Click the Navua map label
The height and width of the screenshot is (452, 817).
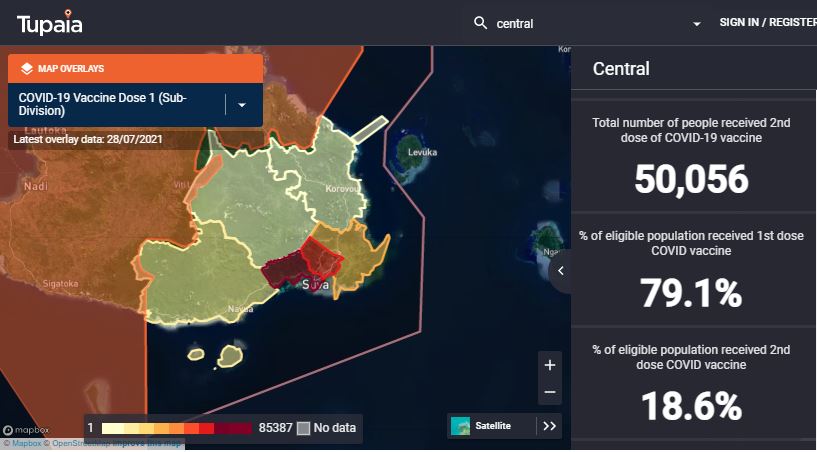point(240,309)
